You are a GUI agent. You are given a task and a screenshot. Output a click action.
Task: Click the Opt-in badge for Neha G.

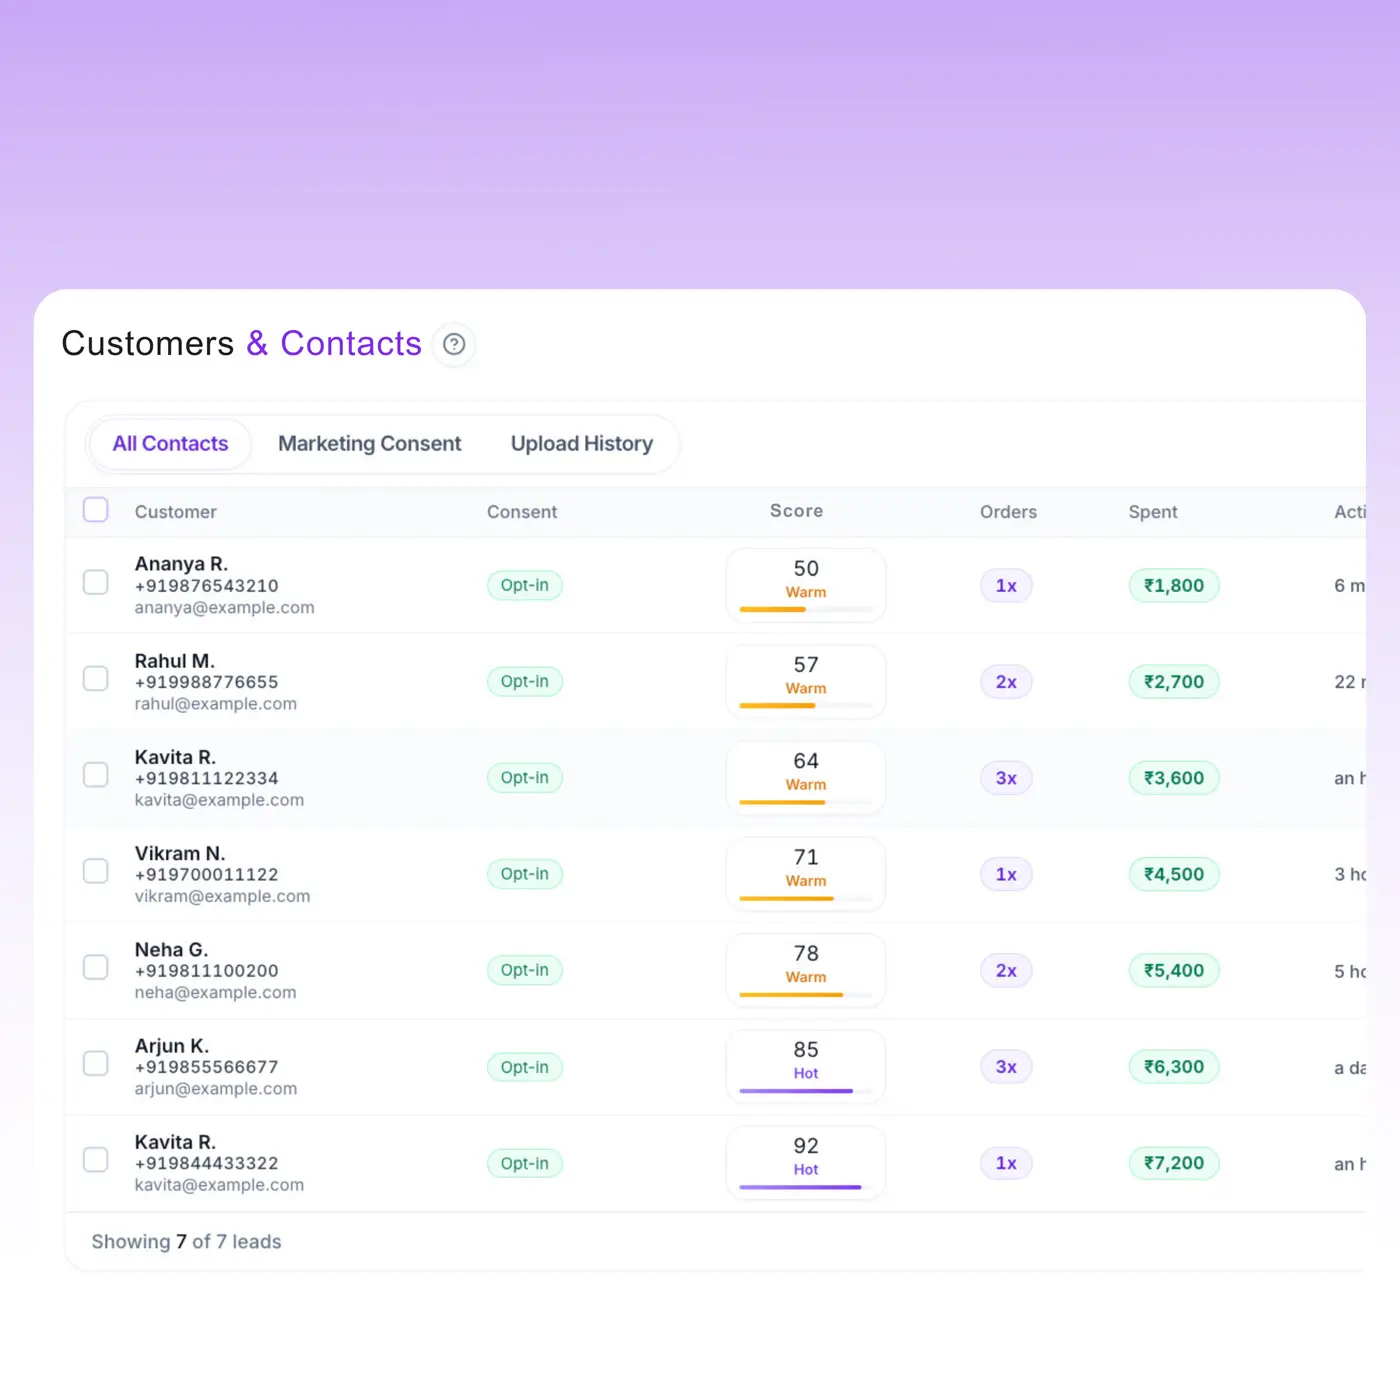(525, 970)
